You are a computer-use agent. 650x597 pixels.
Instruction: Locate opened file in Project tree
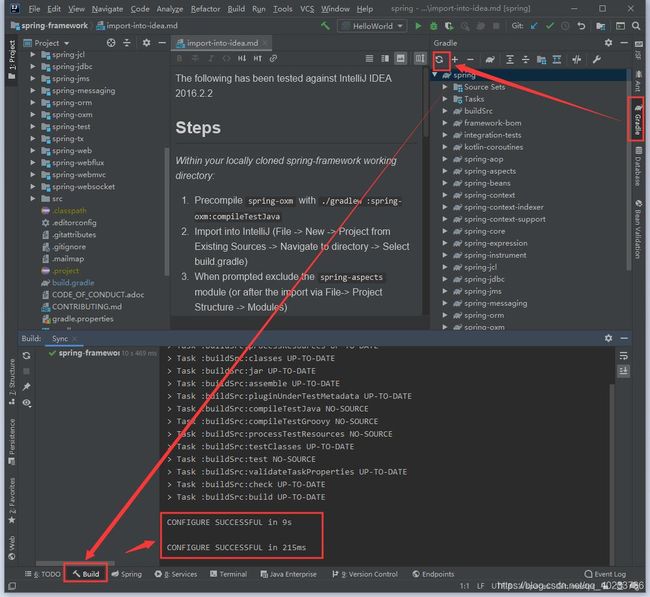pyautogui.click(x=111, y=43)
